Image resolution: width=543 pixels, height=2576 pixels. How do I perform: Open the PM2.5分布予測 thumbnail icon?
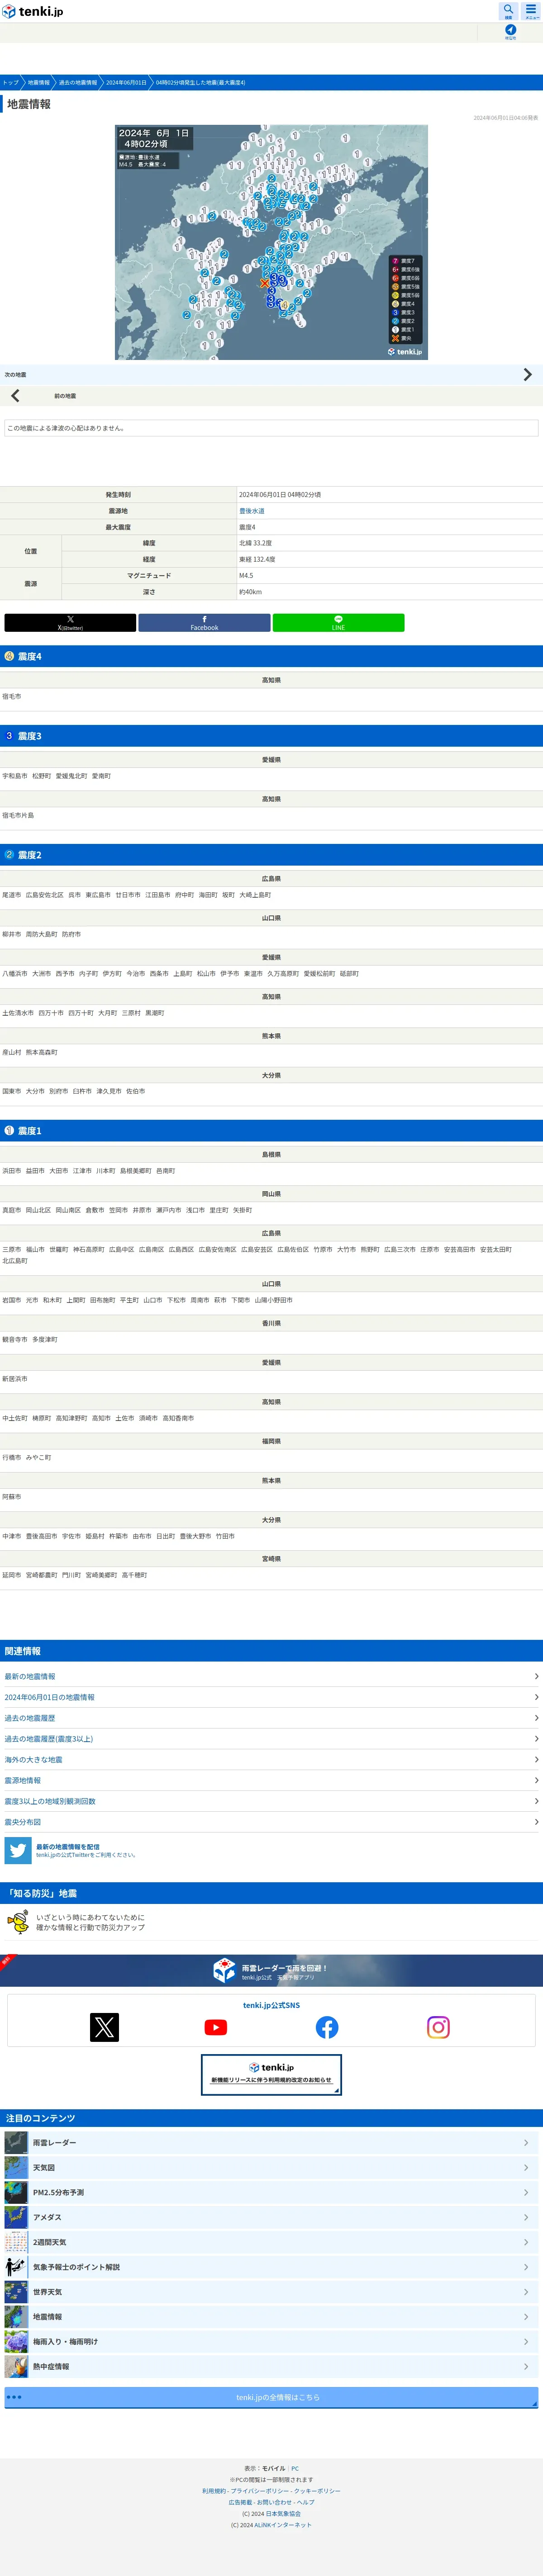coord(16,2192)
